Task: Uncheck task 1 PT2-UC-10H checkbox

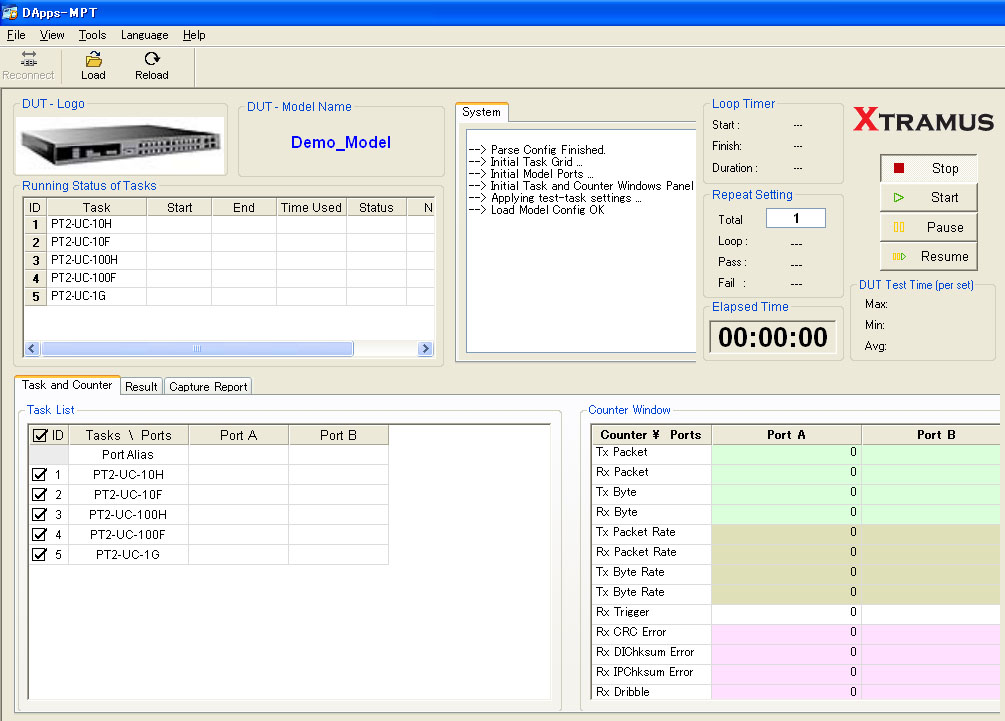Action: coord(39,474)
